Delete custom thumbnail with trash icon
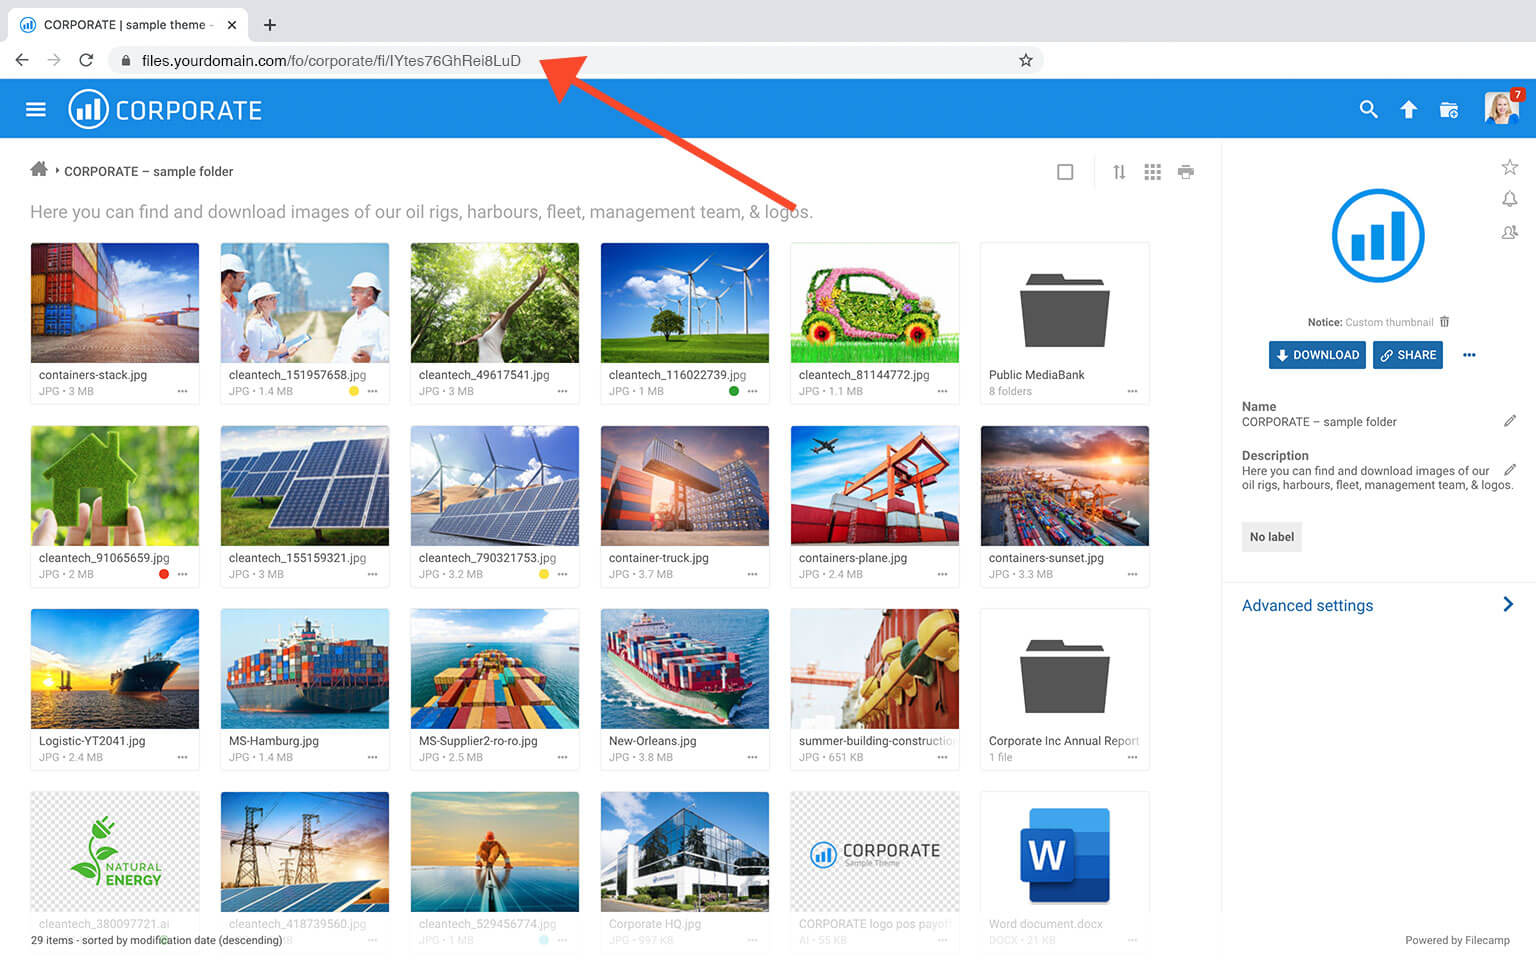Image resolution: width=1536 pixels, height=960 pixels. click(x=1444, y=322)
